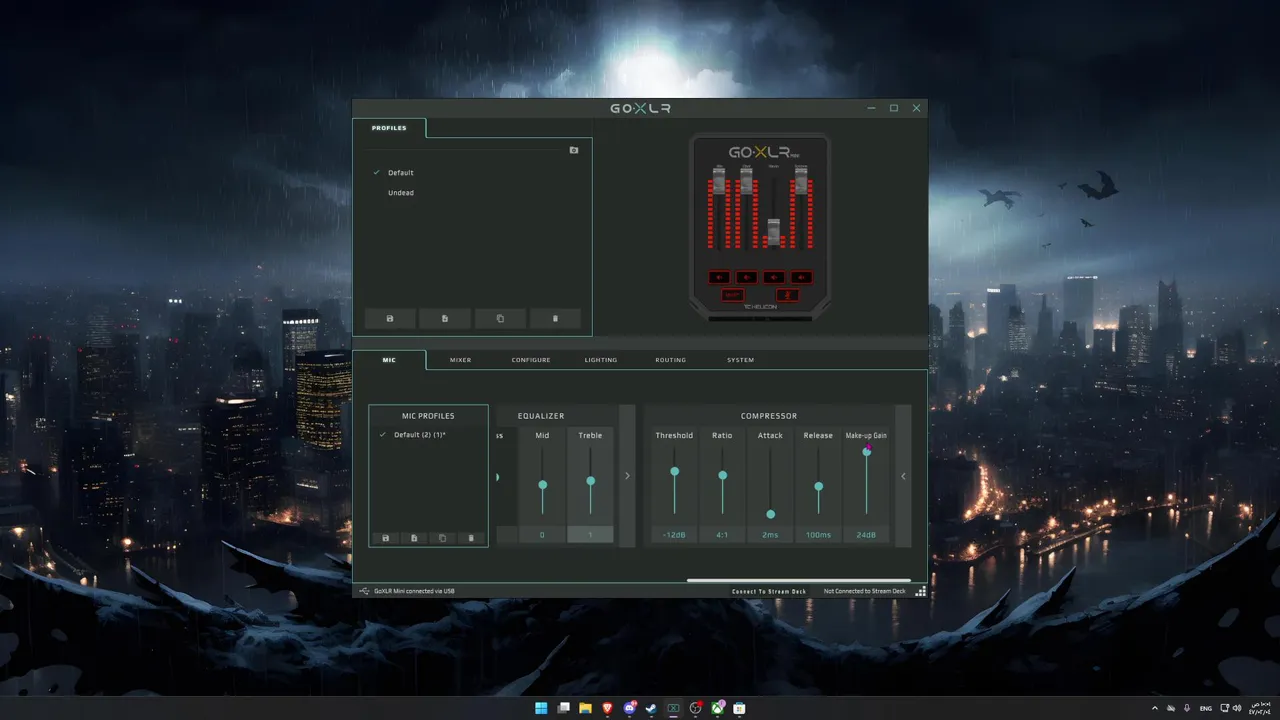This screenshot has width=1280, height=720.
Task: Open the Windows Start menu
Action: (541, 708)
